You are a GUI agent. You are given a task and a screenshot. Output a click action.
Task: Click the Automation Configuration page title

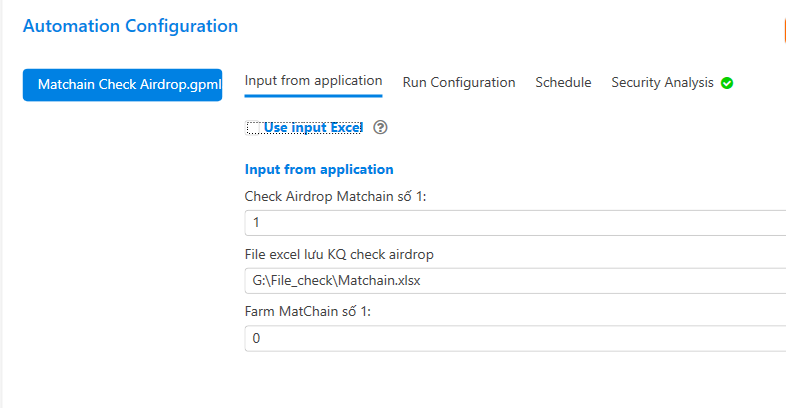pyautogui.click(x=130, y=26)
